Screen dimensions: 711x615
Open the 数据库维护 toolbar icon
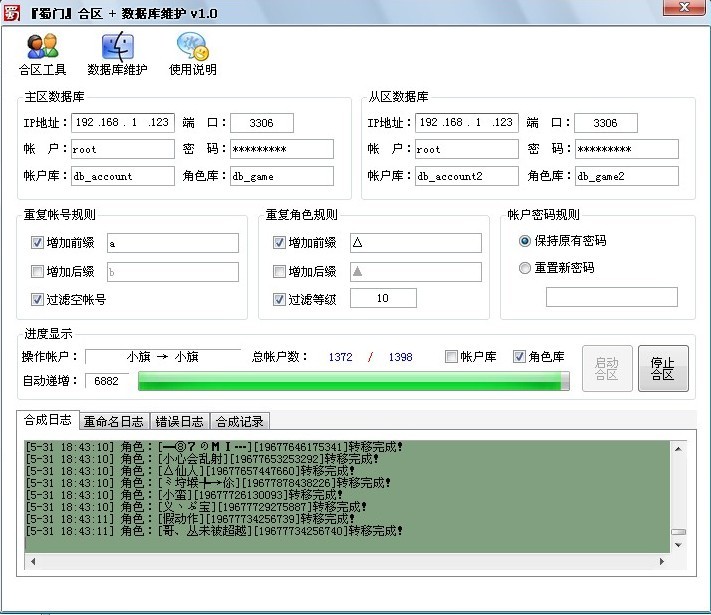tap(117, 54)
